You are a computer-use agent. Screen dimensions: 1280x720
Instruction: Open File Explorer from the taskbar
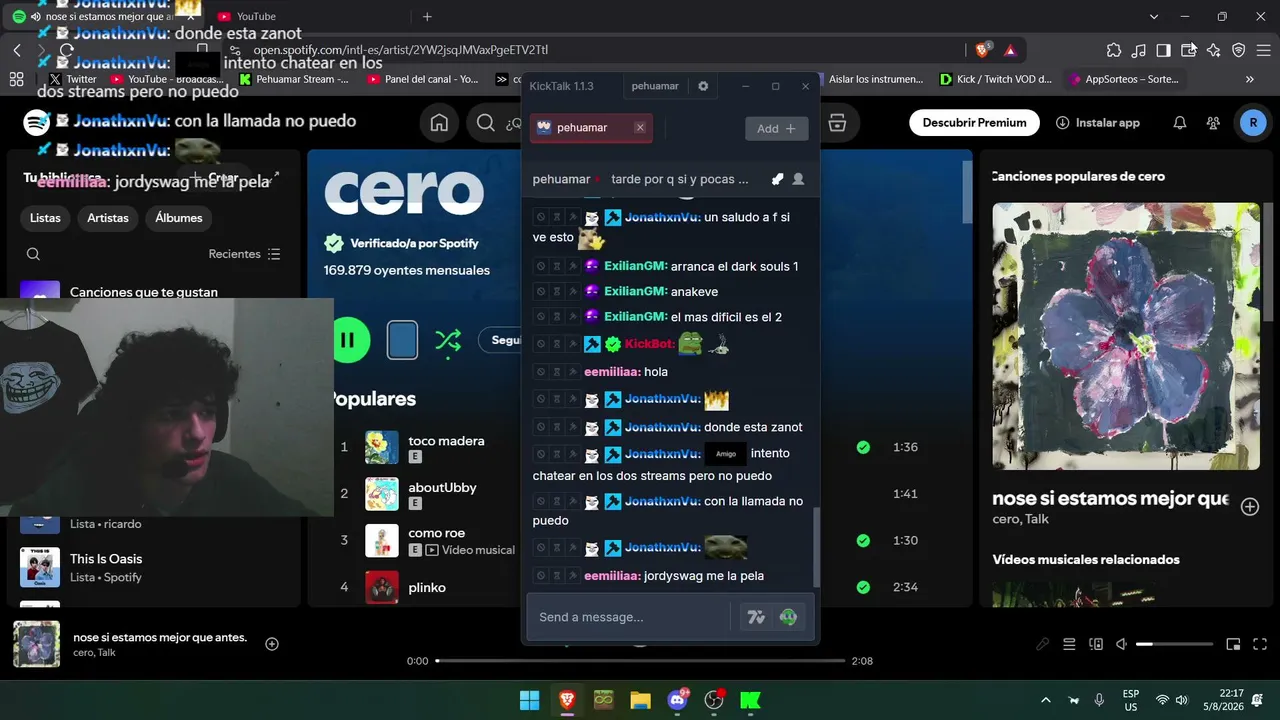640,700
